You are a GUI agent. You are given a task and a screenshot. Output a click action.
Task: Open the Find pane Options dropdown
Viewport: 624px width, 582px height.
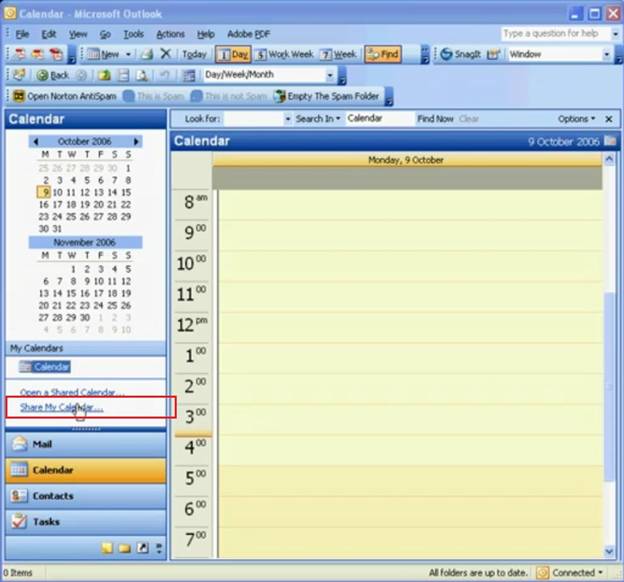(x=576, y=119)
